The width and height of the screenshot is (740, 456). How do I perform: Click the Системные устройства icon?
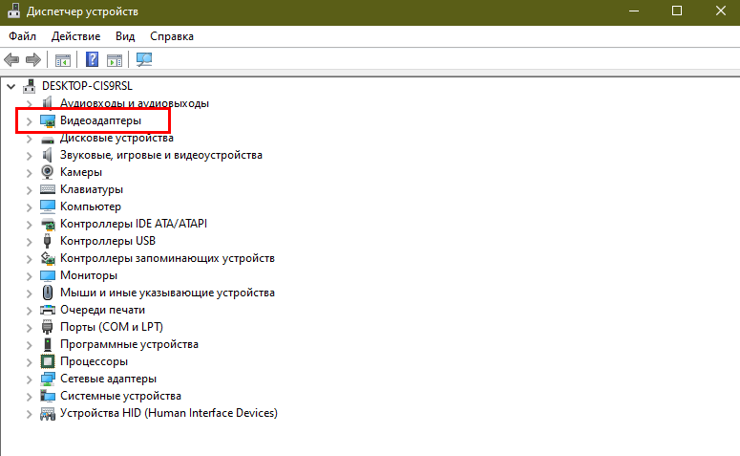pyautogui.click(x=48, y=396)
